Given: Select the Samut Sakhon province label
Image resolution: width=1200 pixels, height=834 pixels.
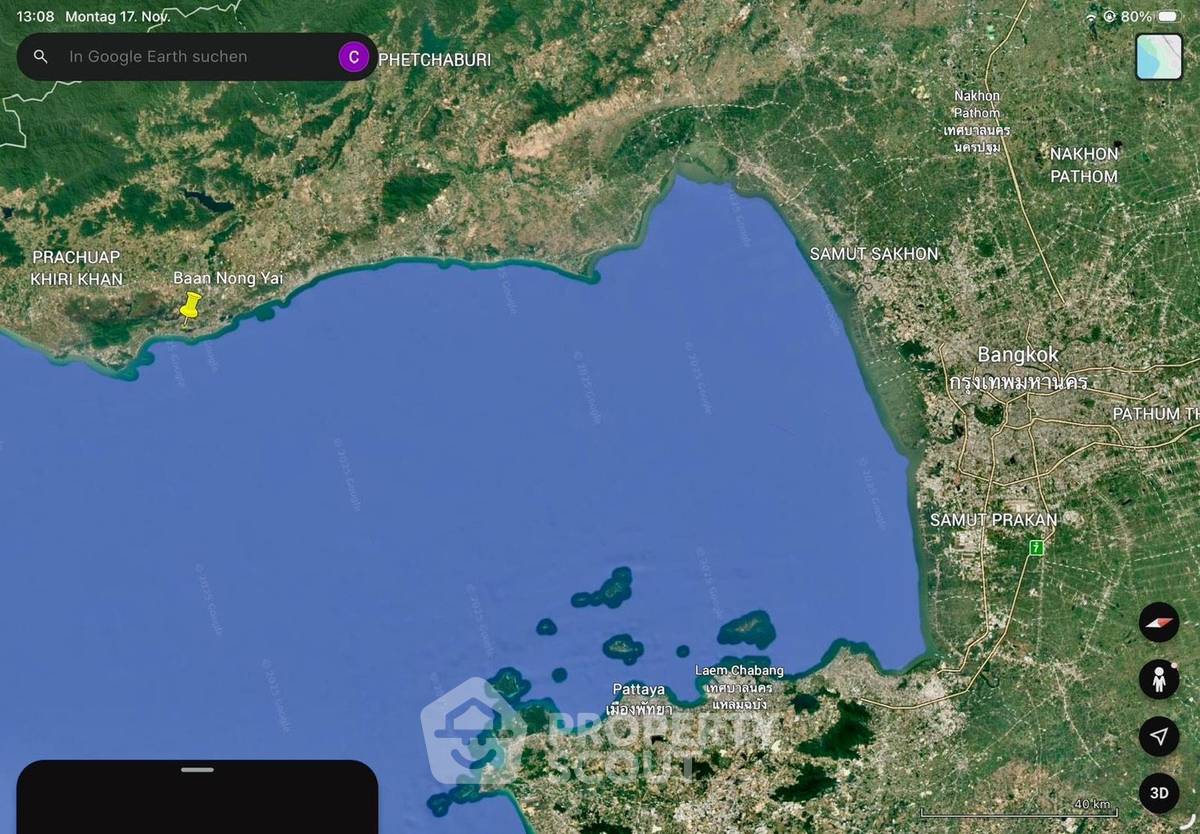Looking at the screenshot, I should click(x=874, y=254).
